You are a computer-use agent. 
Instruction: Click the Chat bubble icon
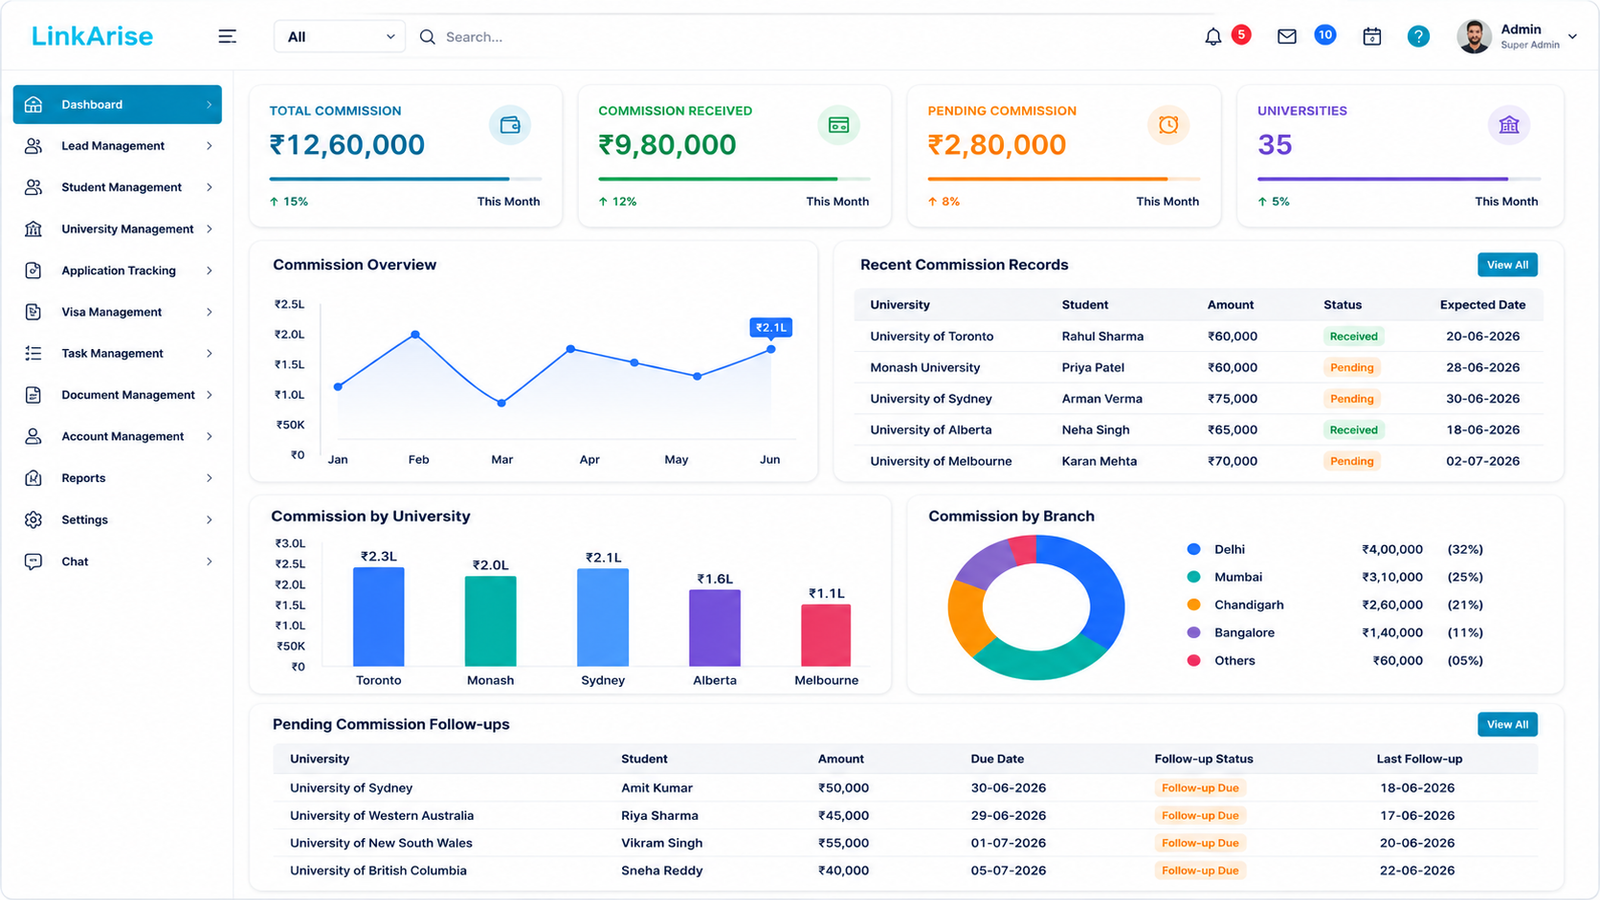[33, 562]
